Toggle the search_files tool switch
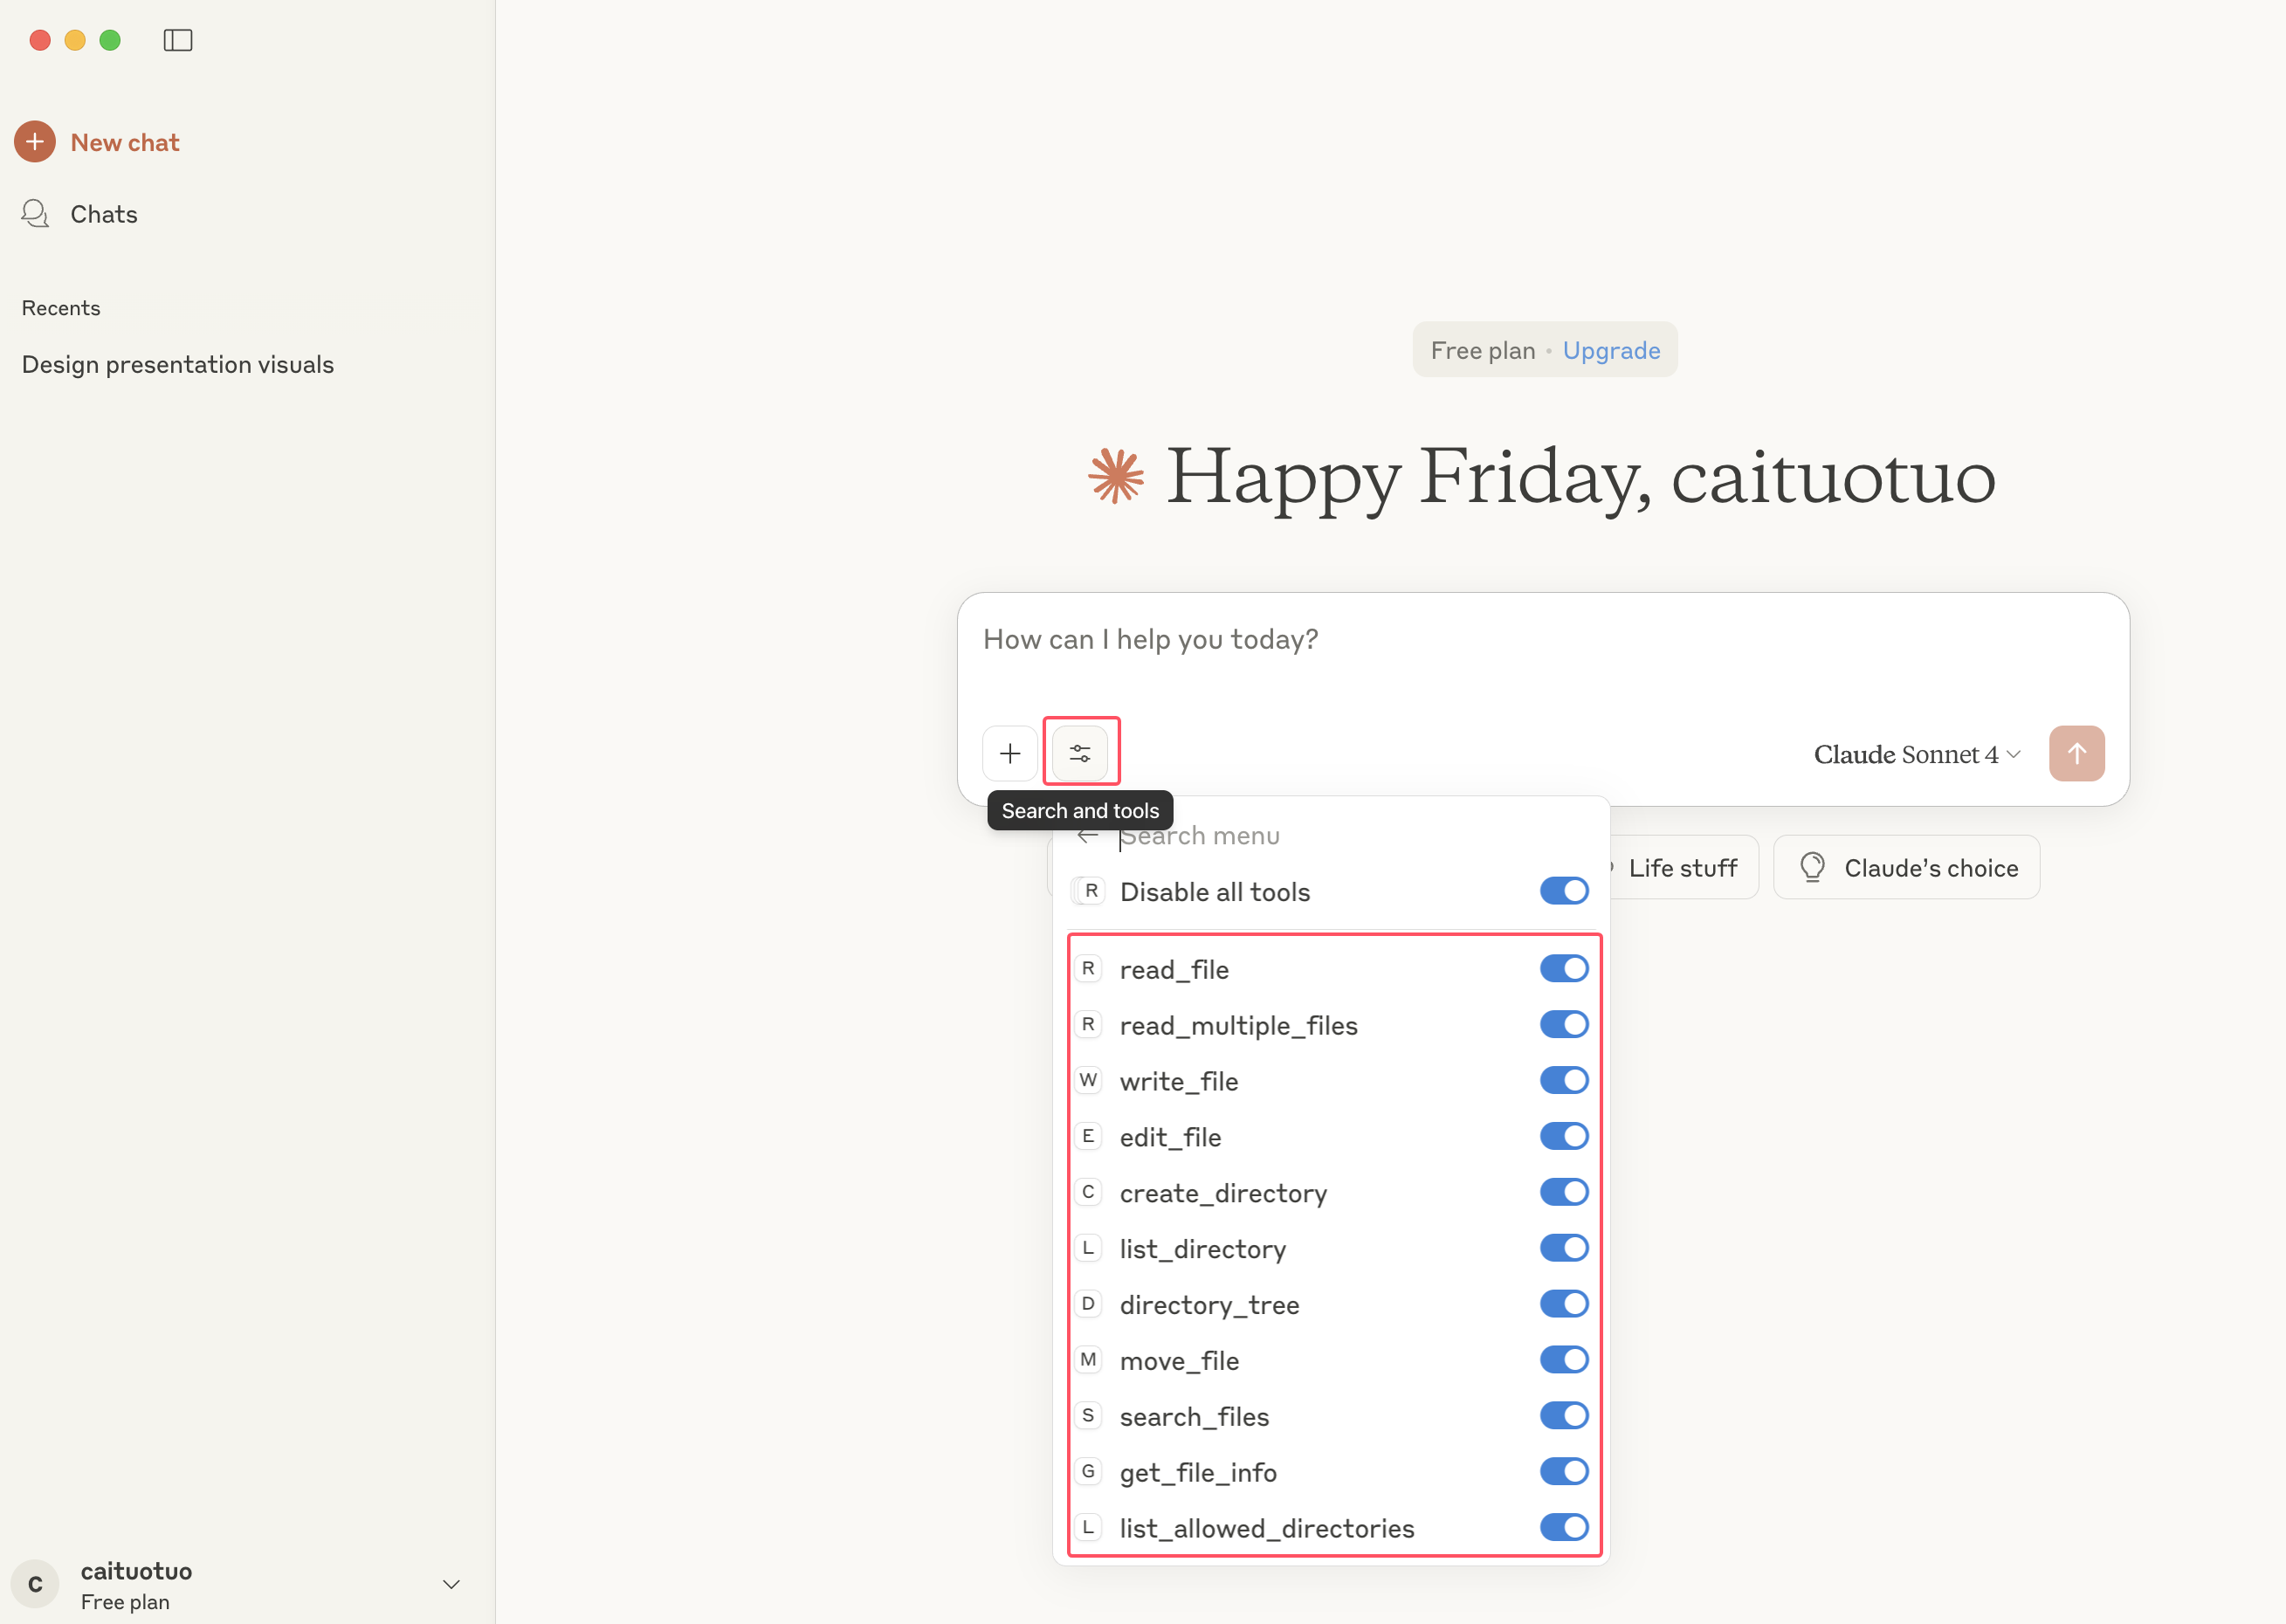Viewport: 2286px width, 1624px height. click(1563, 1415)
